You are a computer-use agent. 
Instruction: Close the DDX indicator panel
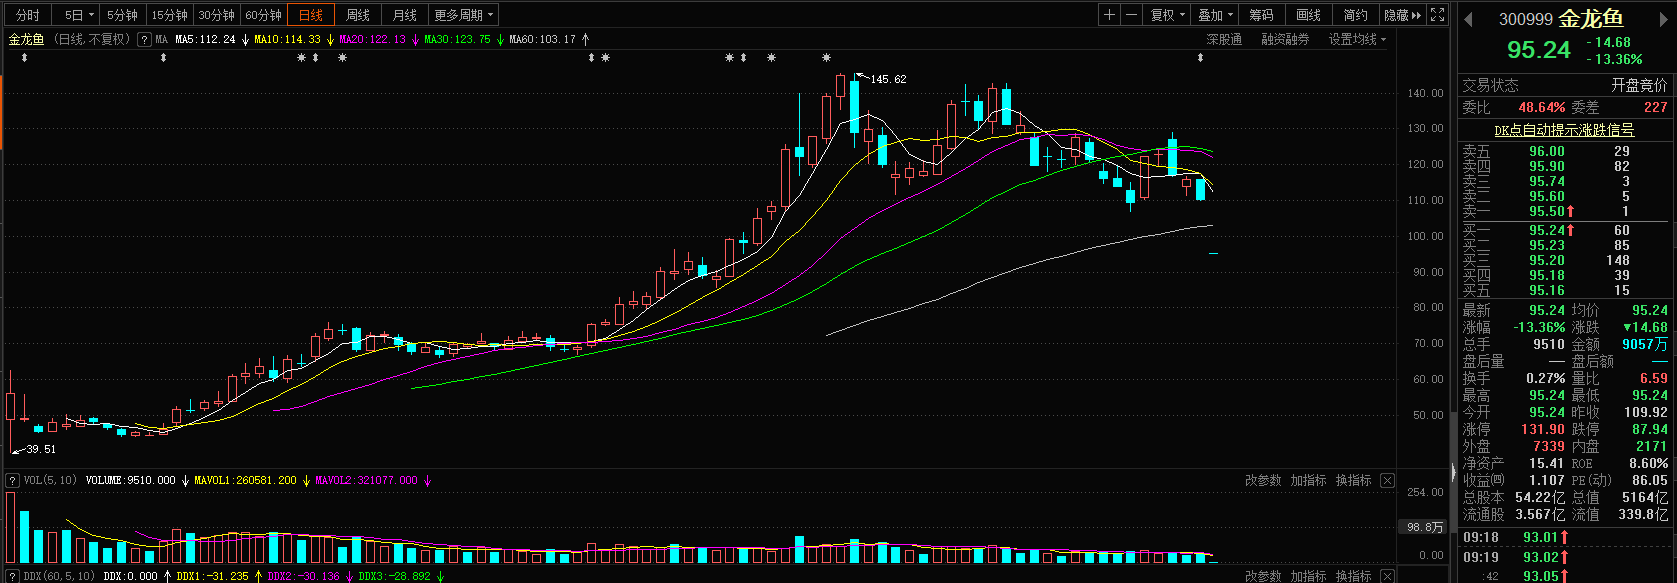(1387, 576)
